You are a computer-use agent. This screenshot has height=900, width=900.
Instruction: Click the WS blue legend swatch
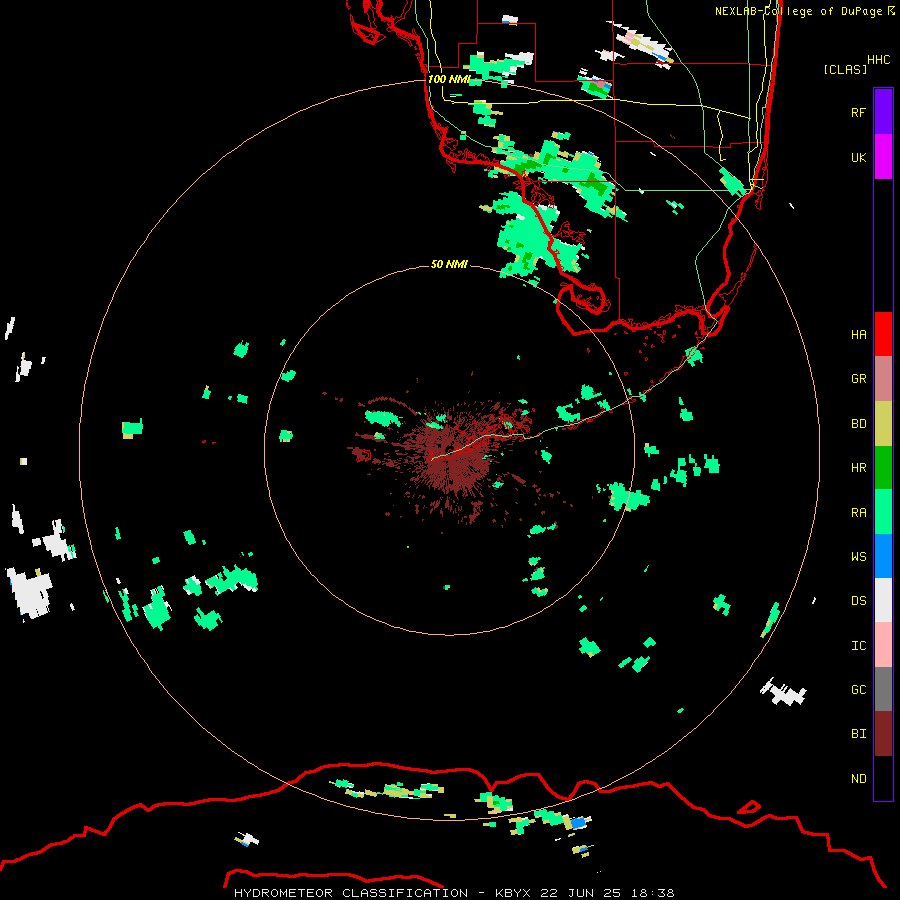click(x=883, y=556)
